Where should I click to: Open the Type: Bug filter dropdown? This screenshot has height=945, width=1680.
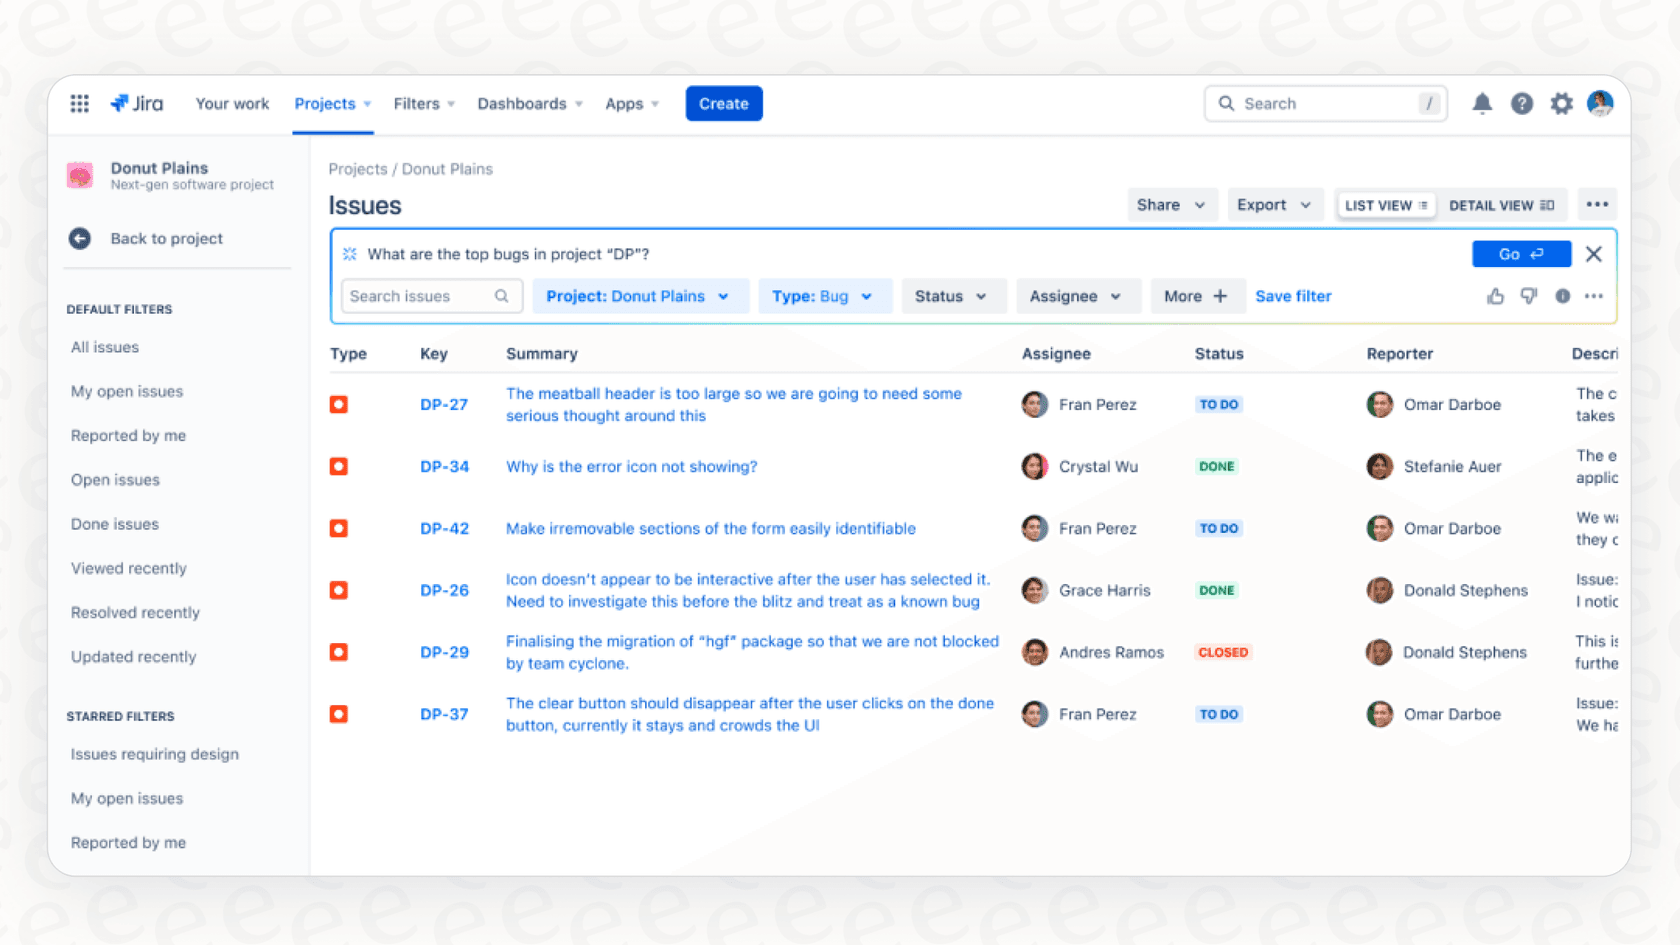coord(824,296)
